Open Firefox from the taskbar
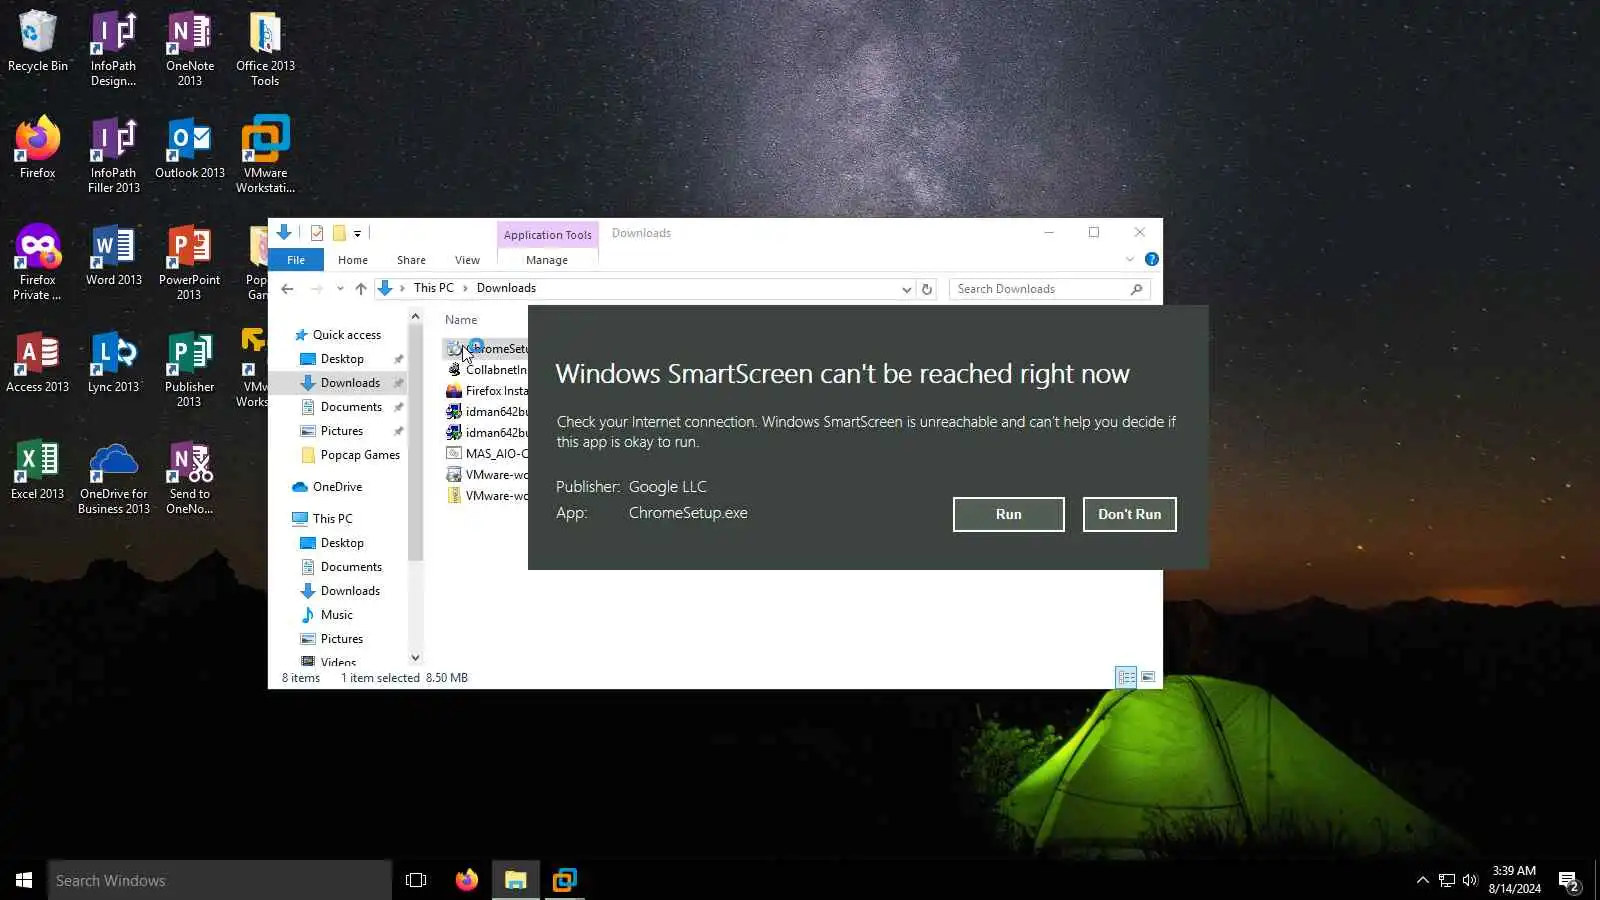The width and height of the screenshot is (1600, 900). (466, 880)
